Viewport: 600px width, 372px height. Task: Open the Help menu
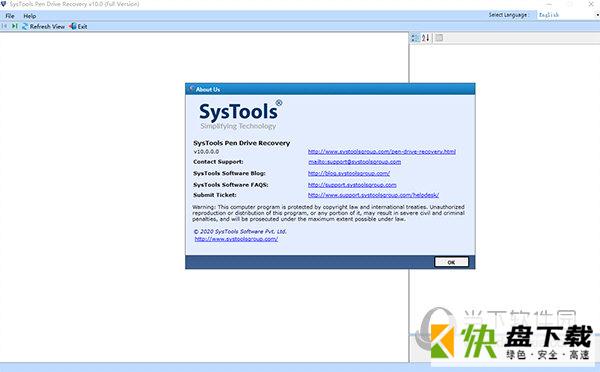point(29,16)
